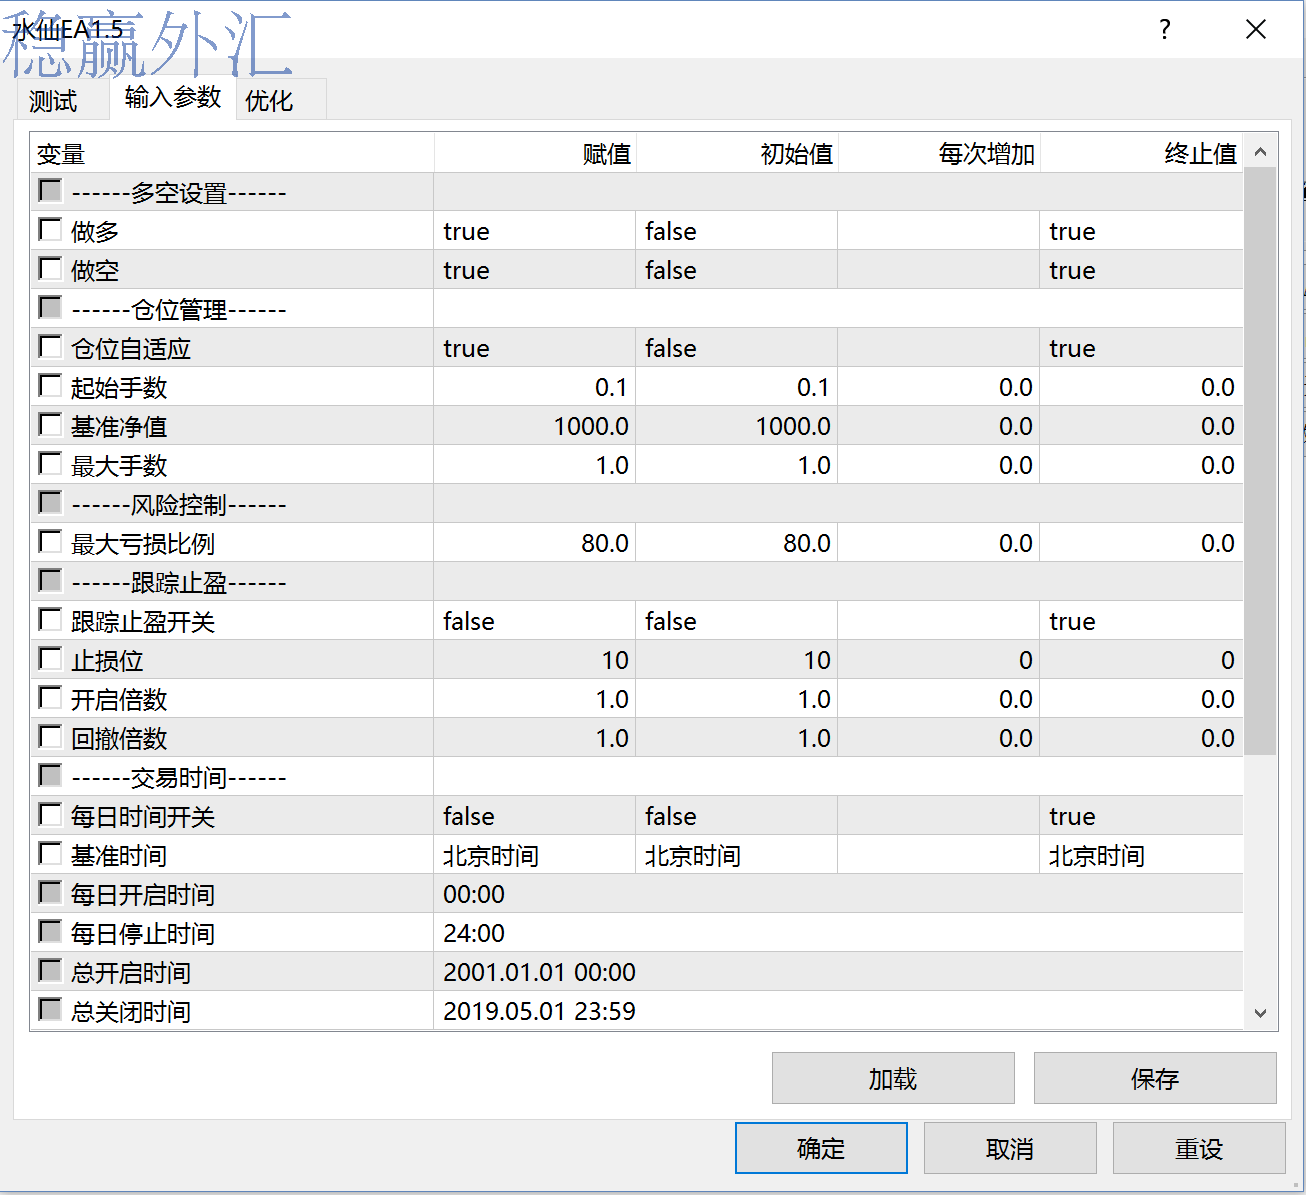Image resolution: width=1306 pixels, height=1195 pixels.
Task: Edit the 做空 赋值 value true
Action: 535,270
